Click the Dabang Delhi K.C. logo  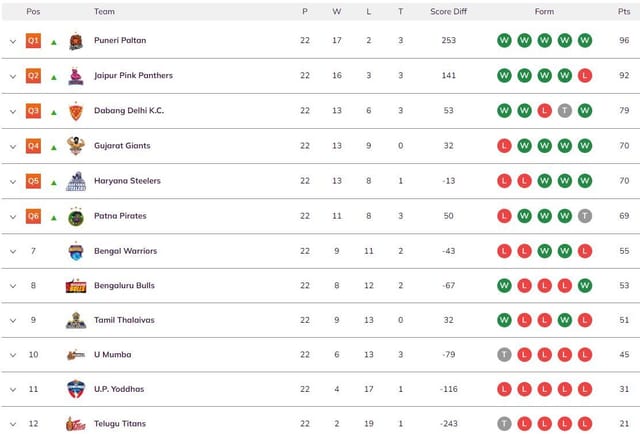(76, 111)
